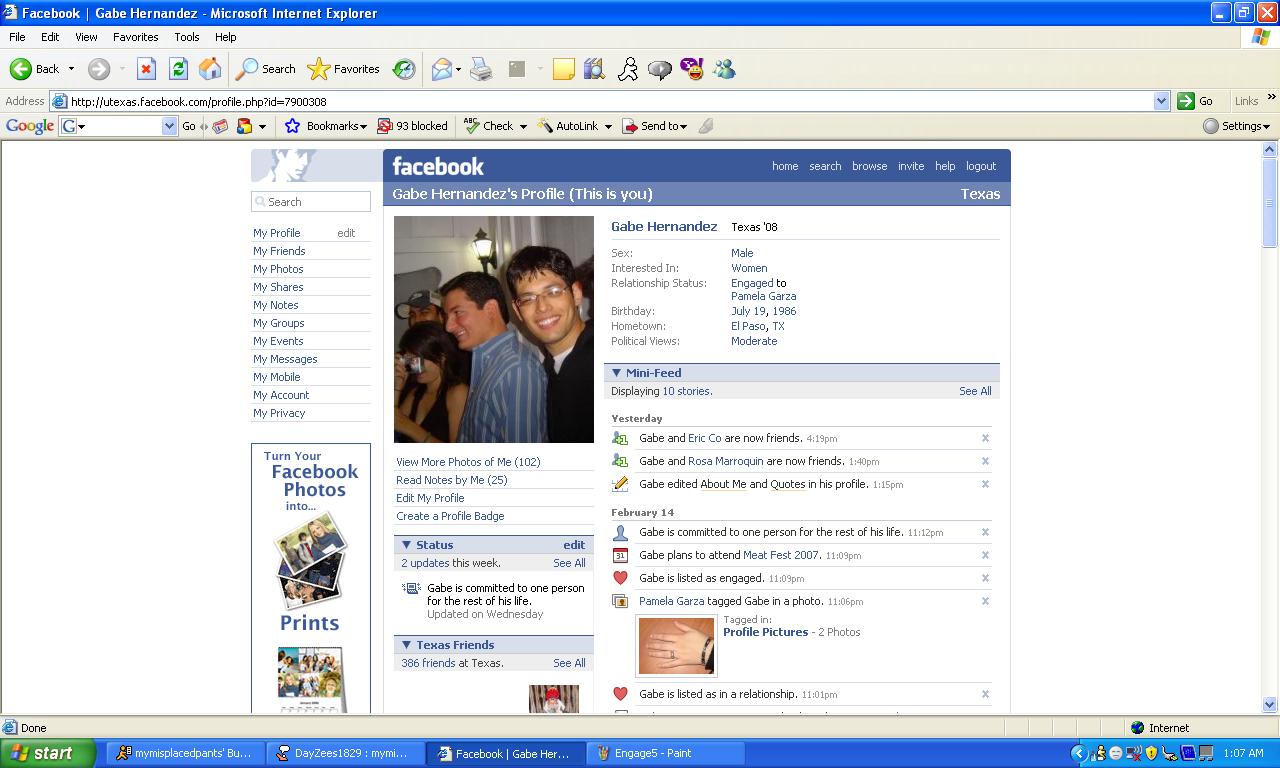Expand the Bookmarks dropdown arrow
1280x768 pixels.
(x=363, y=126)
